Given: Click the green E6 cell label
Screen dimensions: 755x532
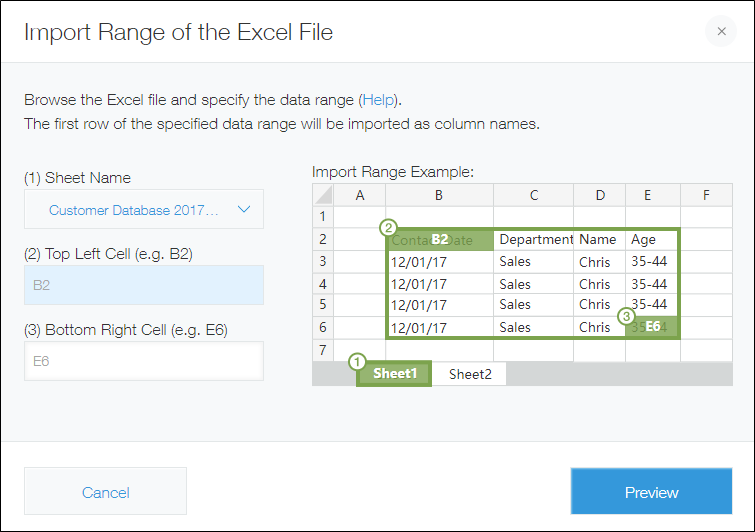Looking at the screenshot, I should point(652,327).
